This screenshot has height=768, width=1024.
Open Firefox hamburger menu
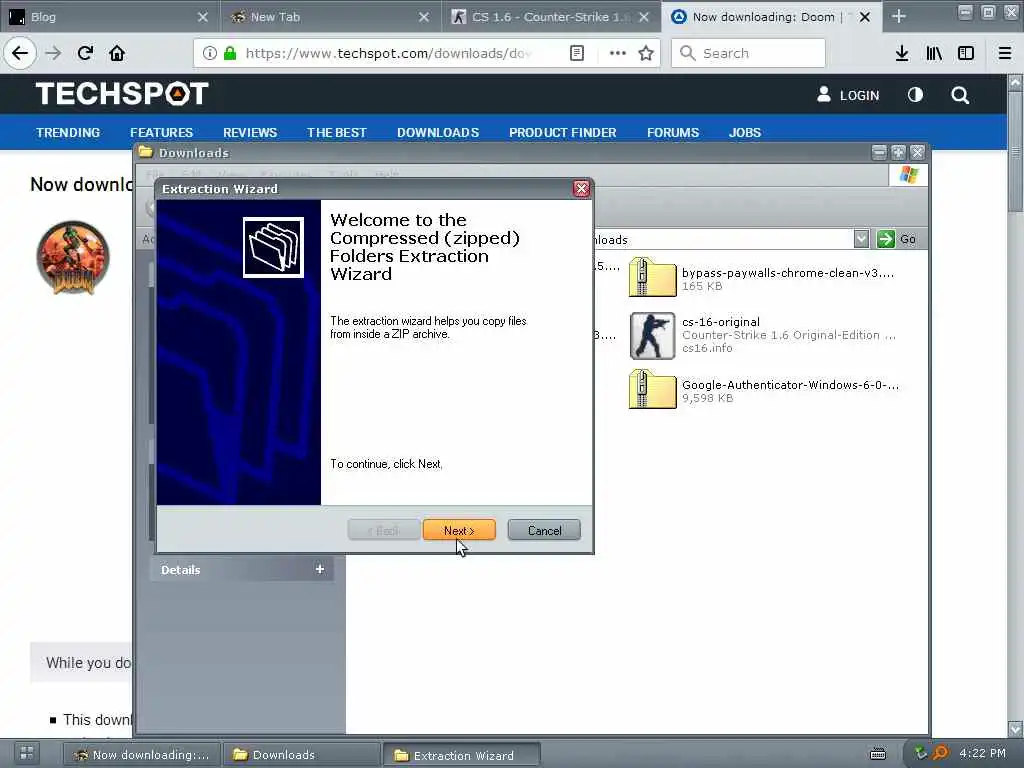tap(1005, 53)
